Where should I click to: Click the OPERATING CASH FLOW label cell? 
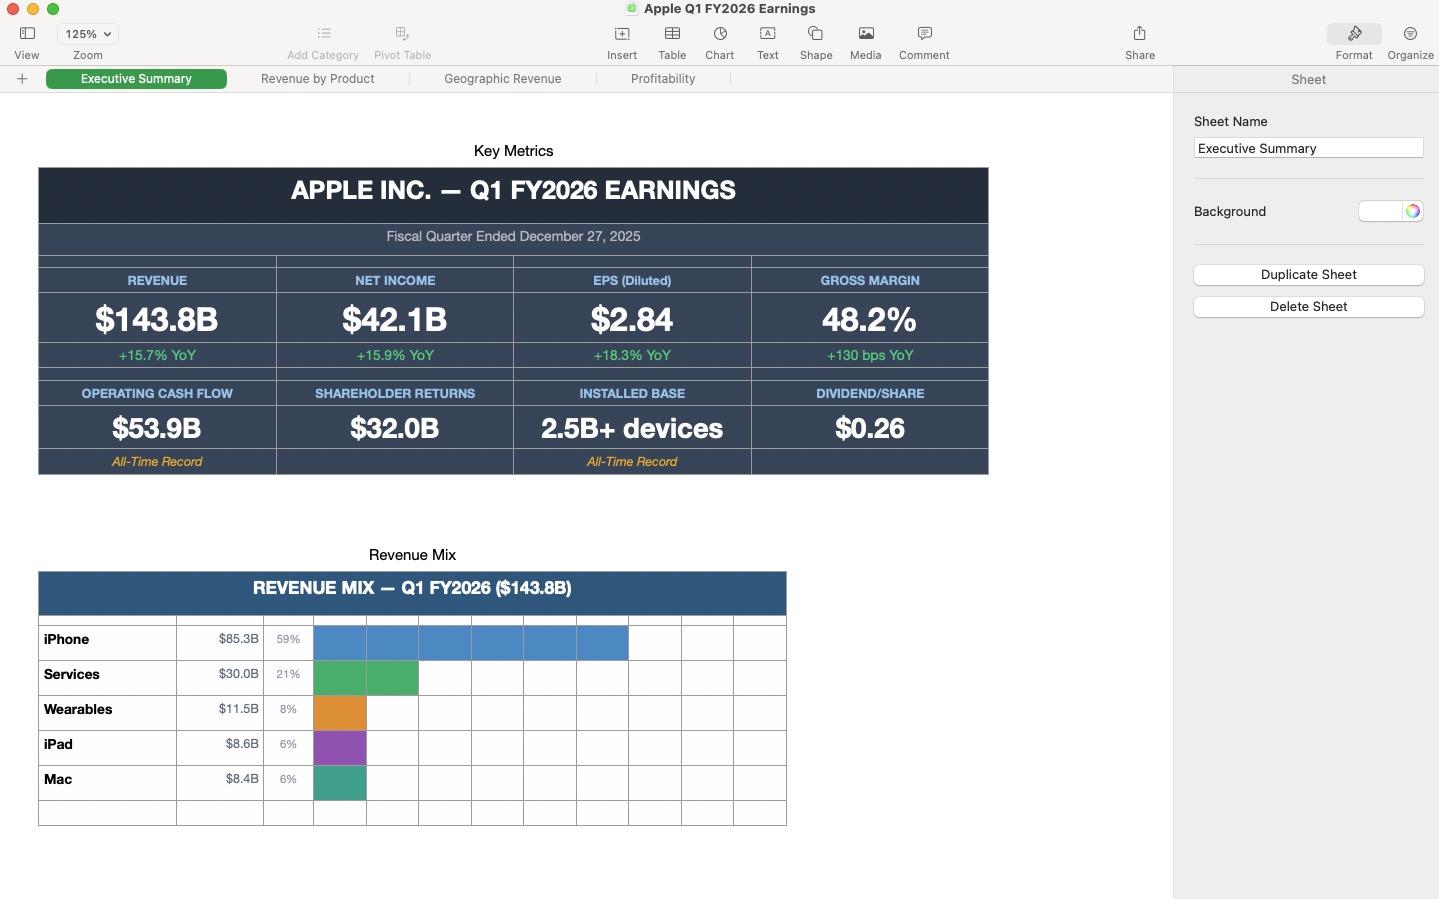(157, 393)
